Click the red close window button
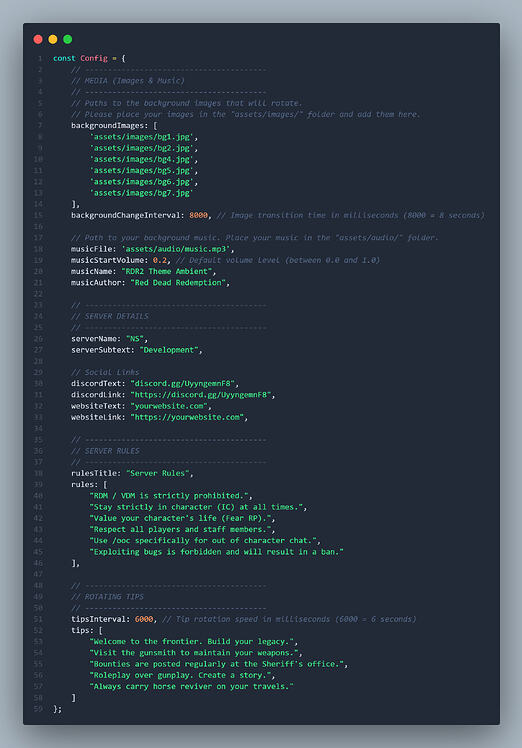 [x=38, y=39]
